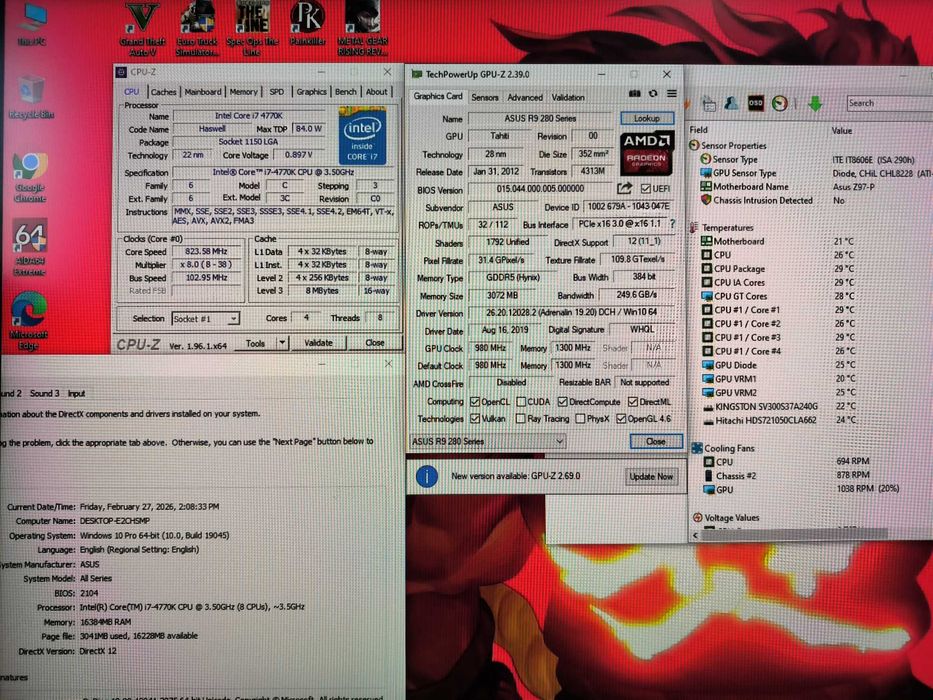
Task: Toggle Vulkan checkbox in GPU-Z
Action: [475, 418]
